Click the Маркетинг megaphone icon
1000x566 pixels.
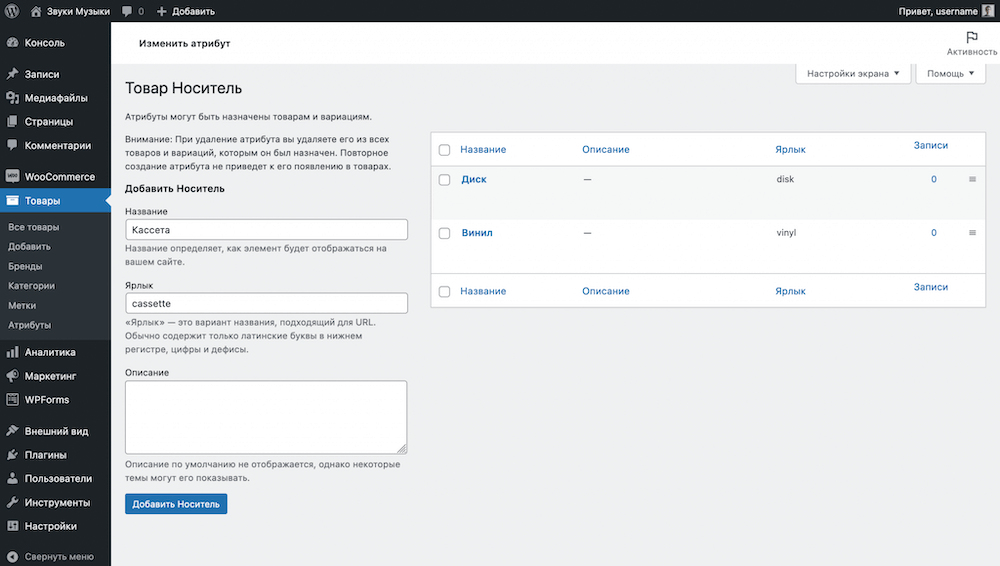(12, 376)
